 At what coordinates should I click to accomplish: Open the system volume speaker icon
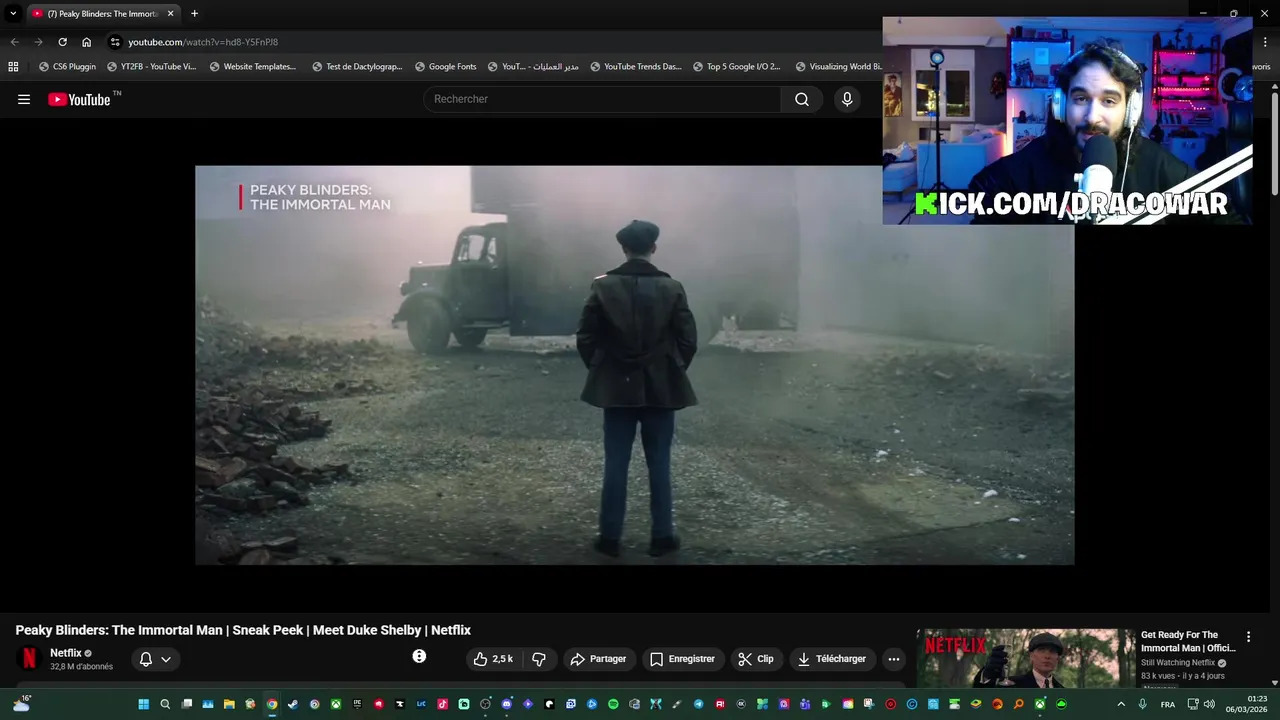1210,704
